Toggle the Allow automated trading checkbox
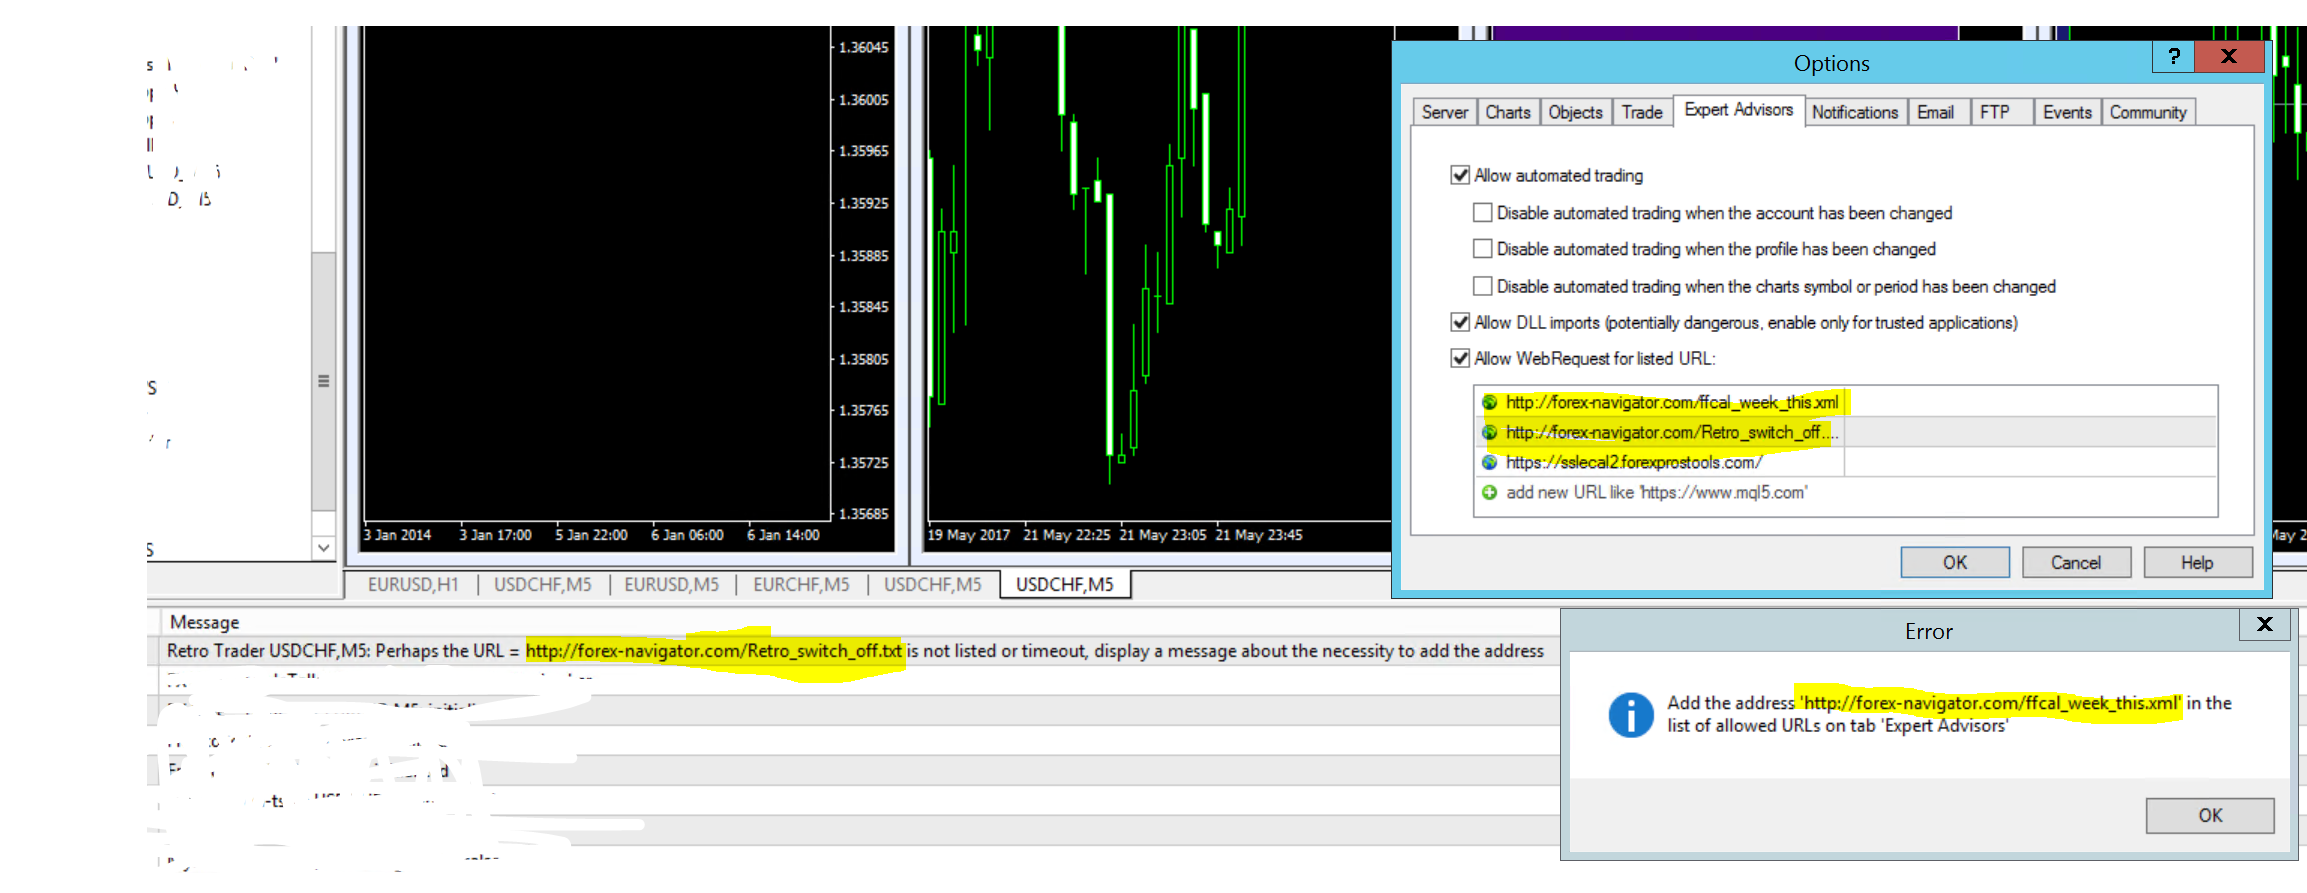Screen dimensions: 2307x893 click(1460, 175)
